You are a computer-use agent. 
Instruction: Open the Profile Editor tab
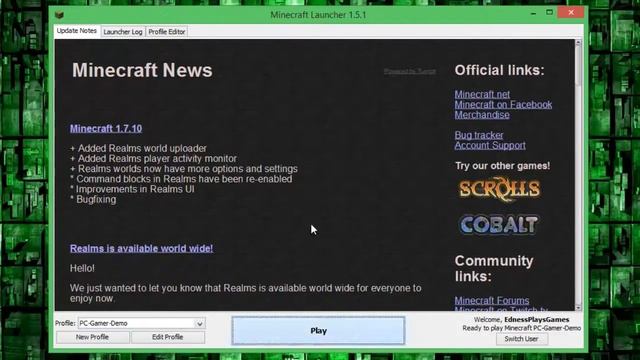click(x=167, y=32)
